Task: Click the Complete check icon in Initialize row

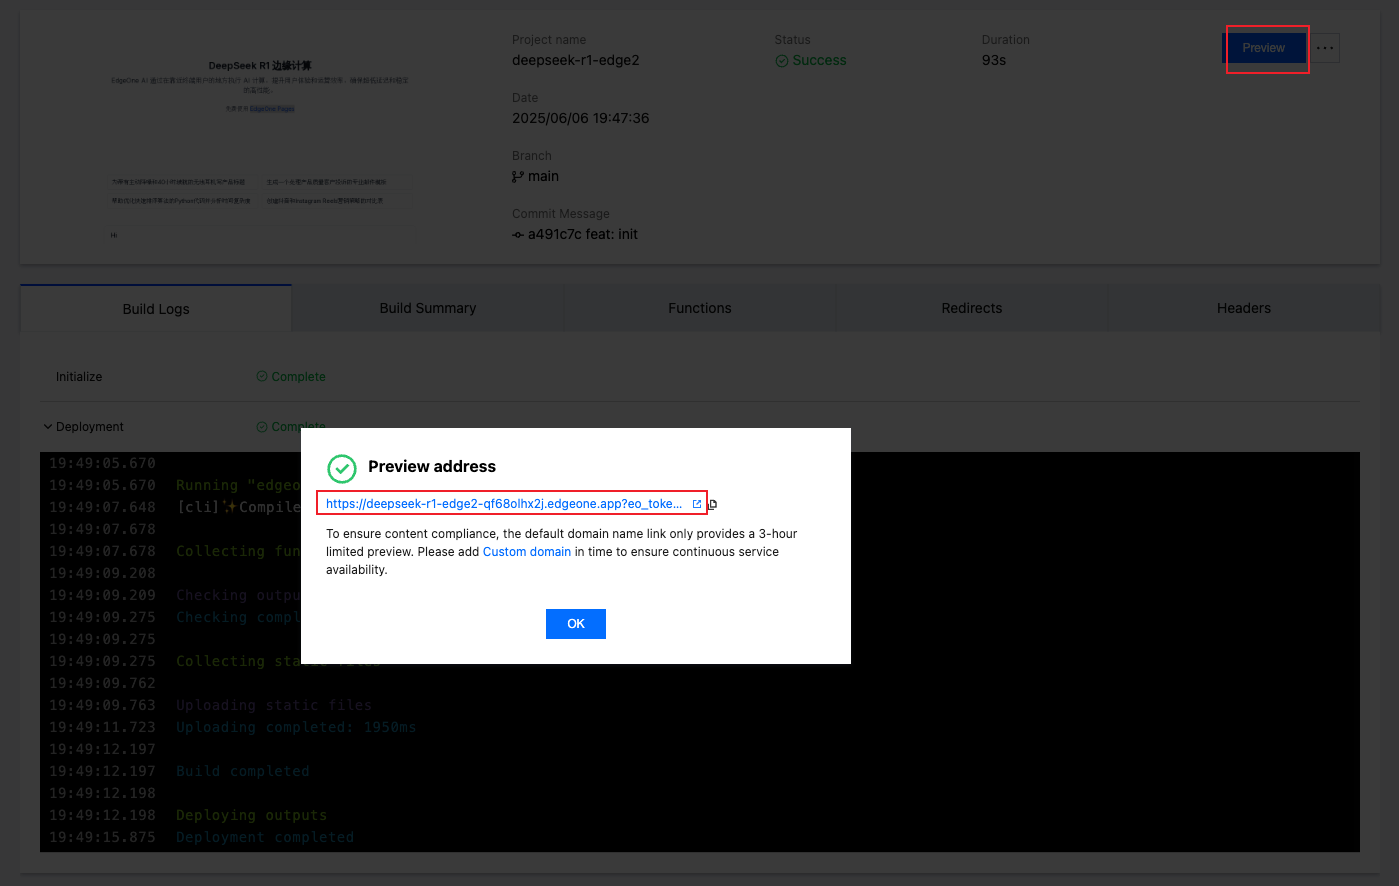Action: point(262,377)
